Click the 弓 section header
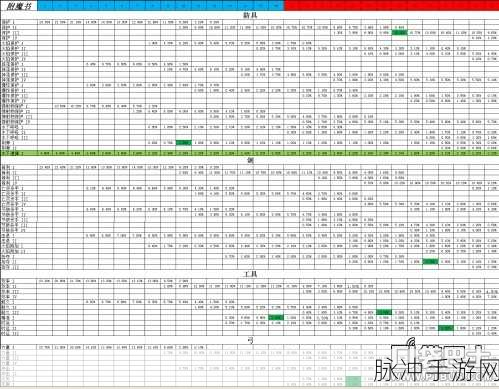499x389 pixels. point(250,340)
